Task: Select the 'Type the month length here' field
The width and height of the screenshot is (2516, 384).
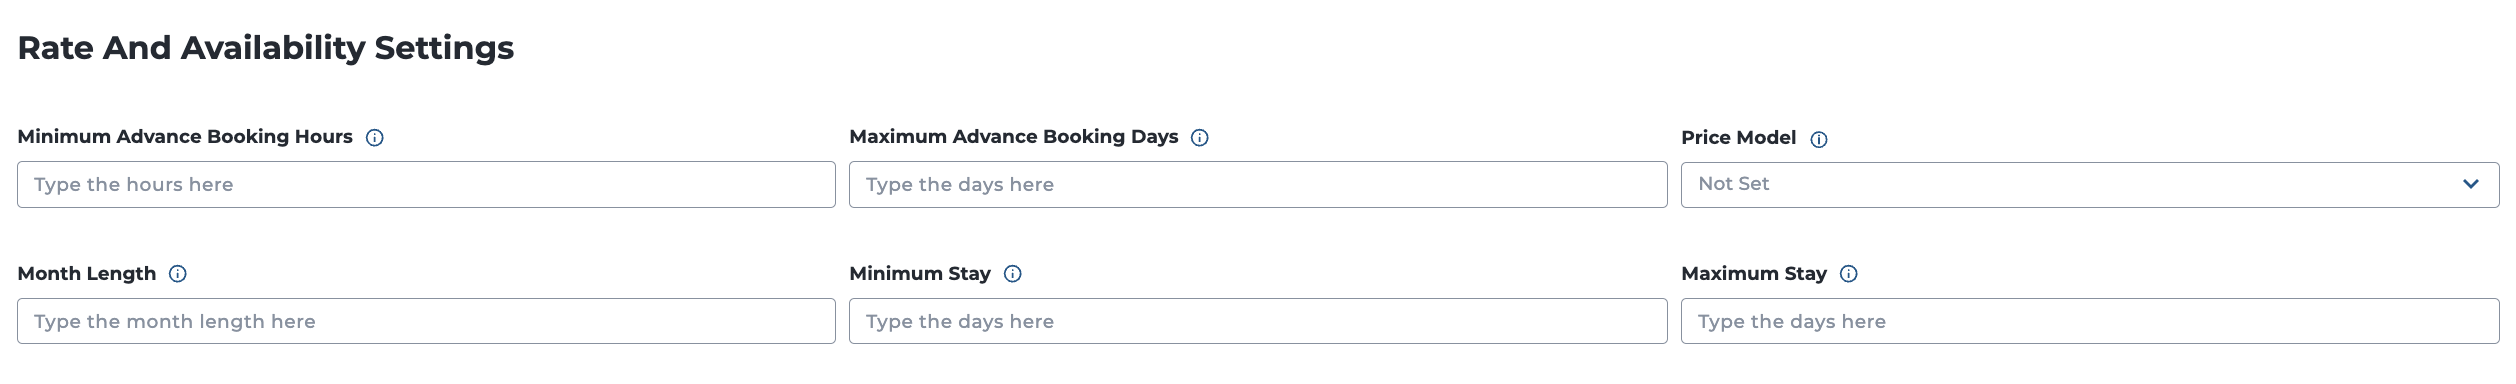Action: pos(426,321)
